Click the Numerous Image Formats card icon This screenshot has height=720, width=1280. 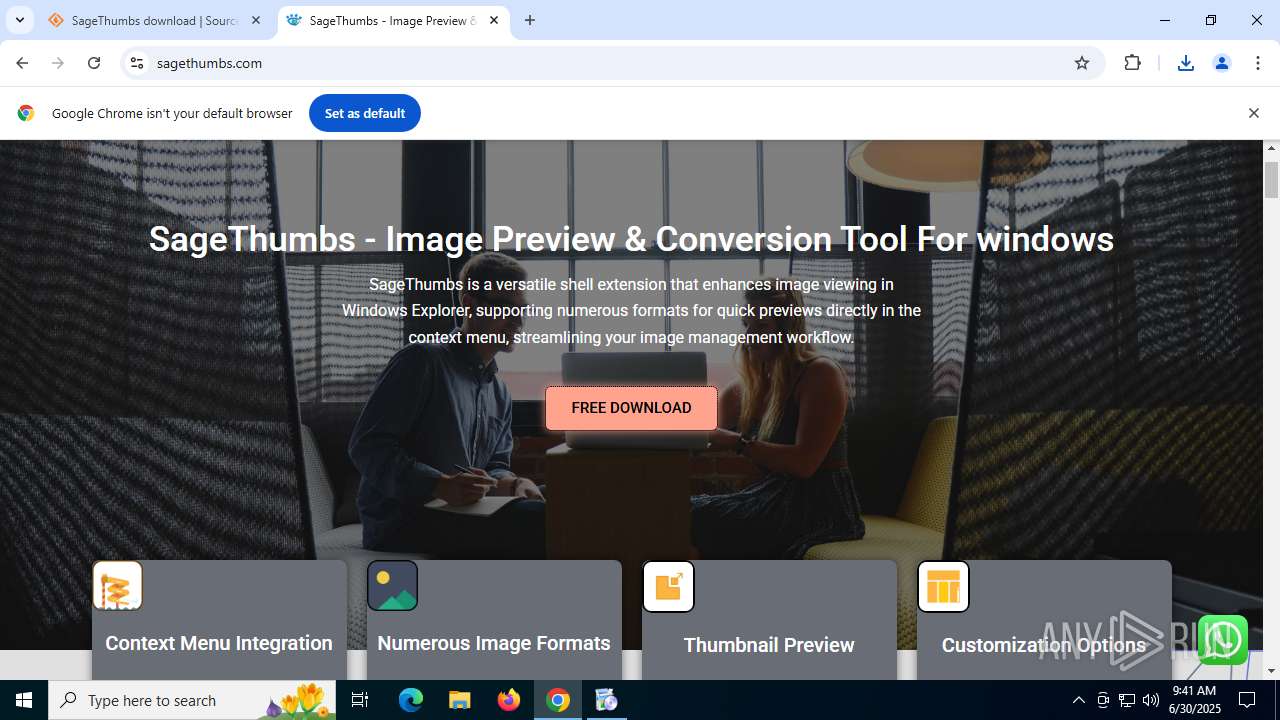click(x=392, y=586)
